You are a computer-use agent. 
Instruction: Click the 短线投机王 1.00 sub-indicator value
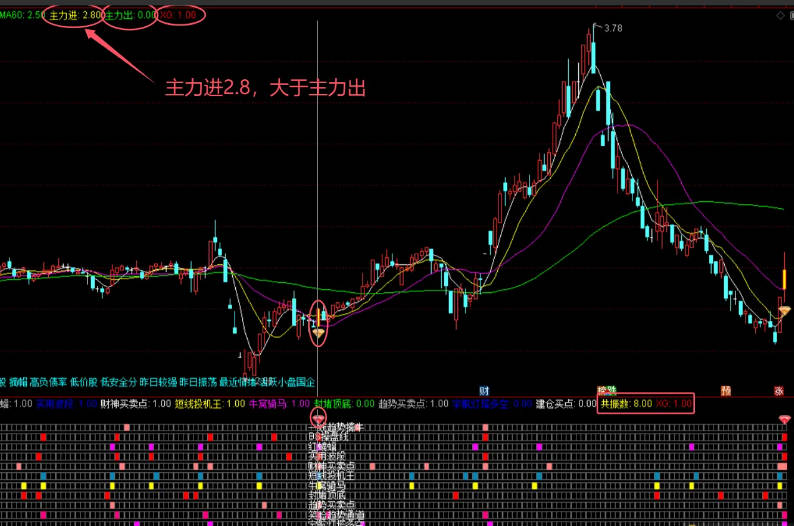tap(210, 403)
